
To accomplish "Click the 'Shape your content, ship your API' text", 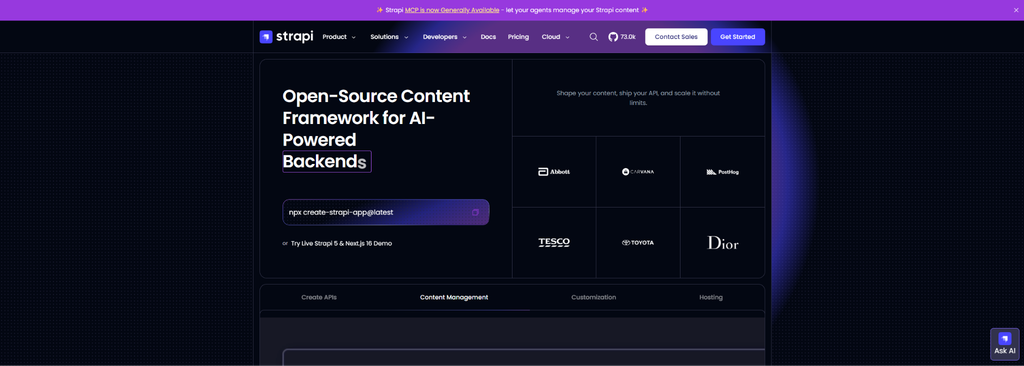I will pyautogui.click(x=638, y=98).
